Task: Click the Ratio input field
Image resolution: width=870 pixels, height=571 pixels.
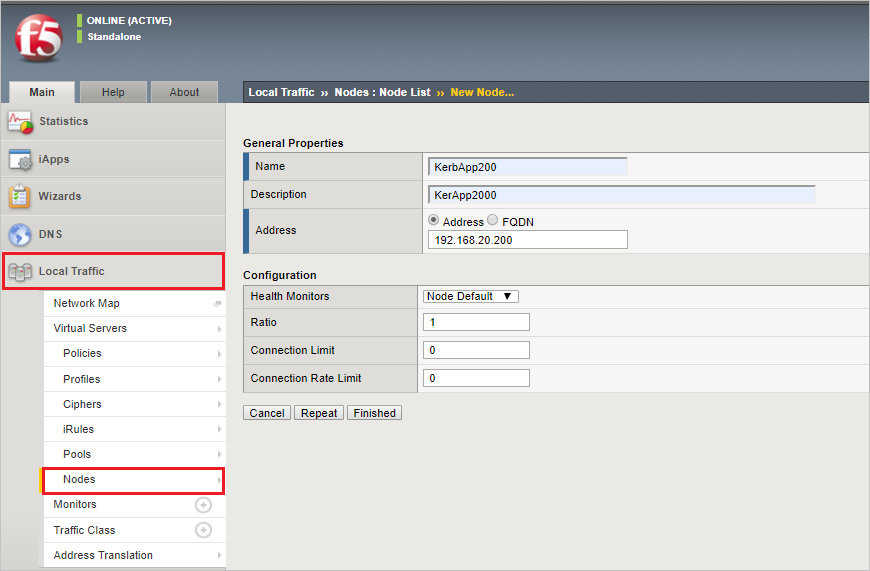Action: click(476, 322)
